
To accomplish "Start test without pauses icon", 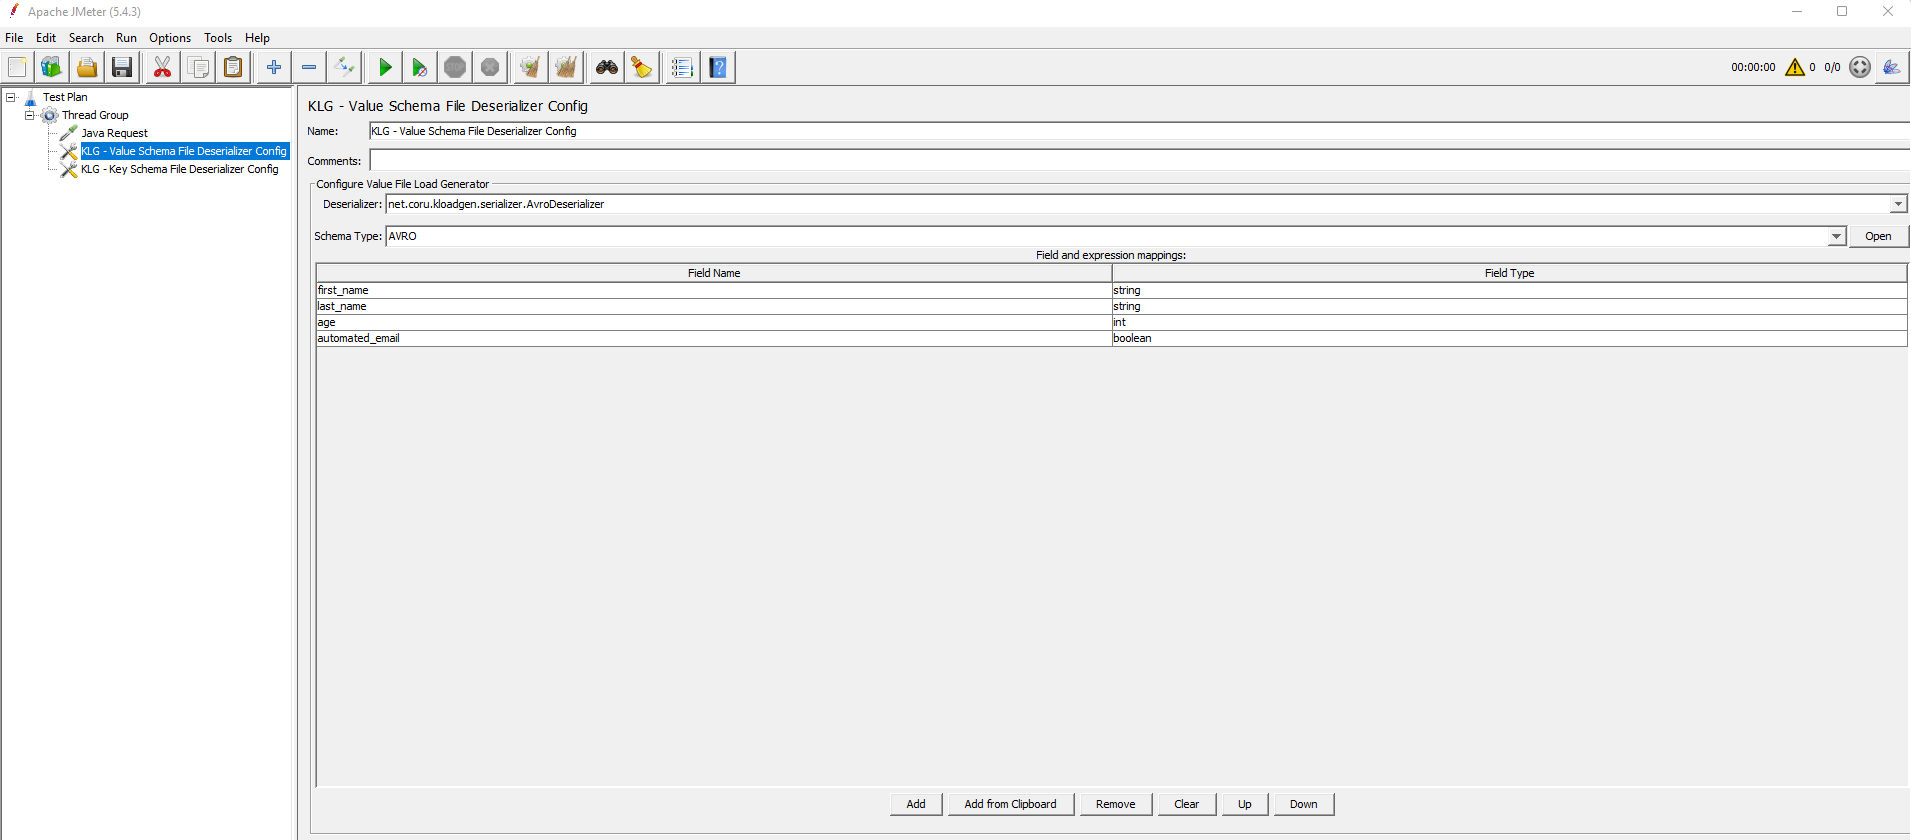I will (420, 67).
